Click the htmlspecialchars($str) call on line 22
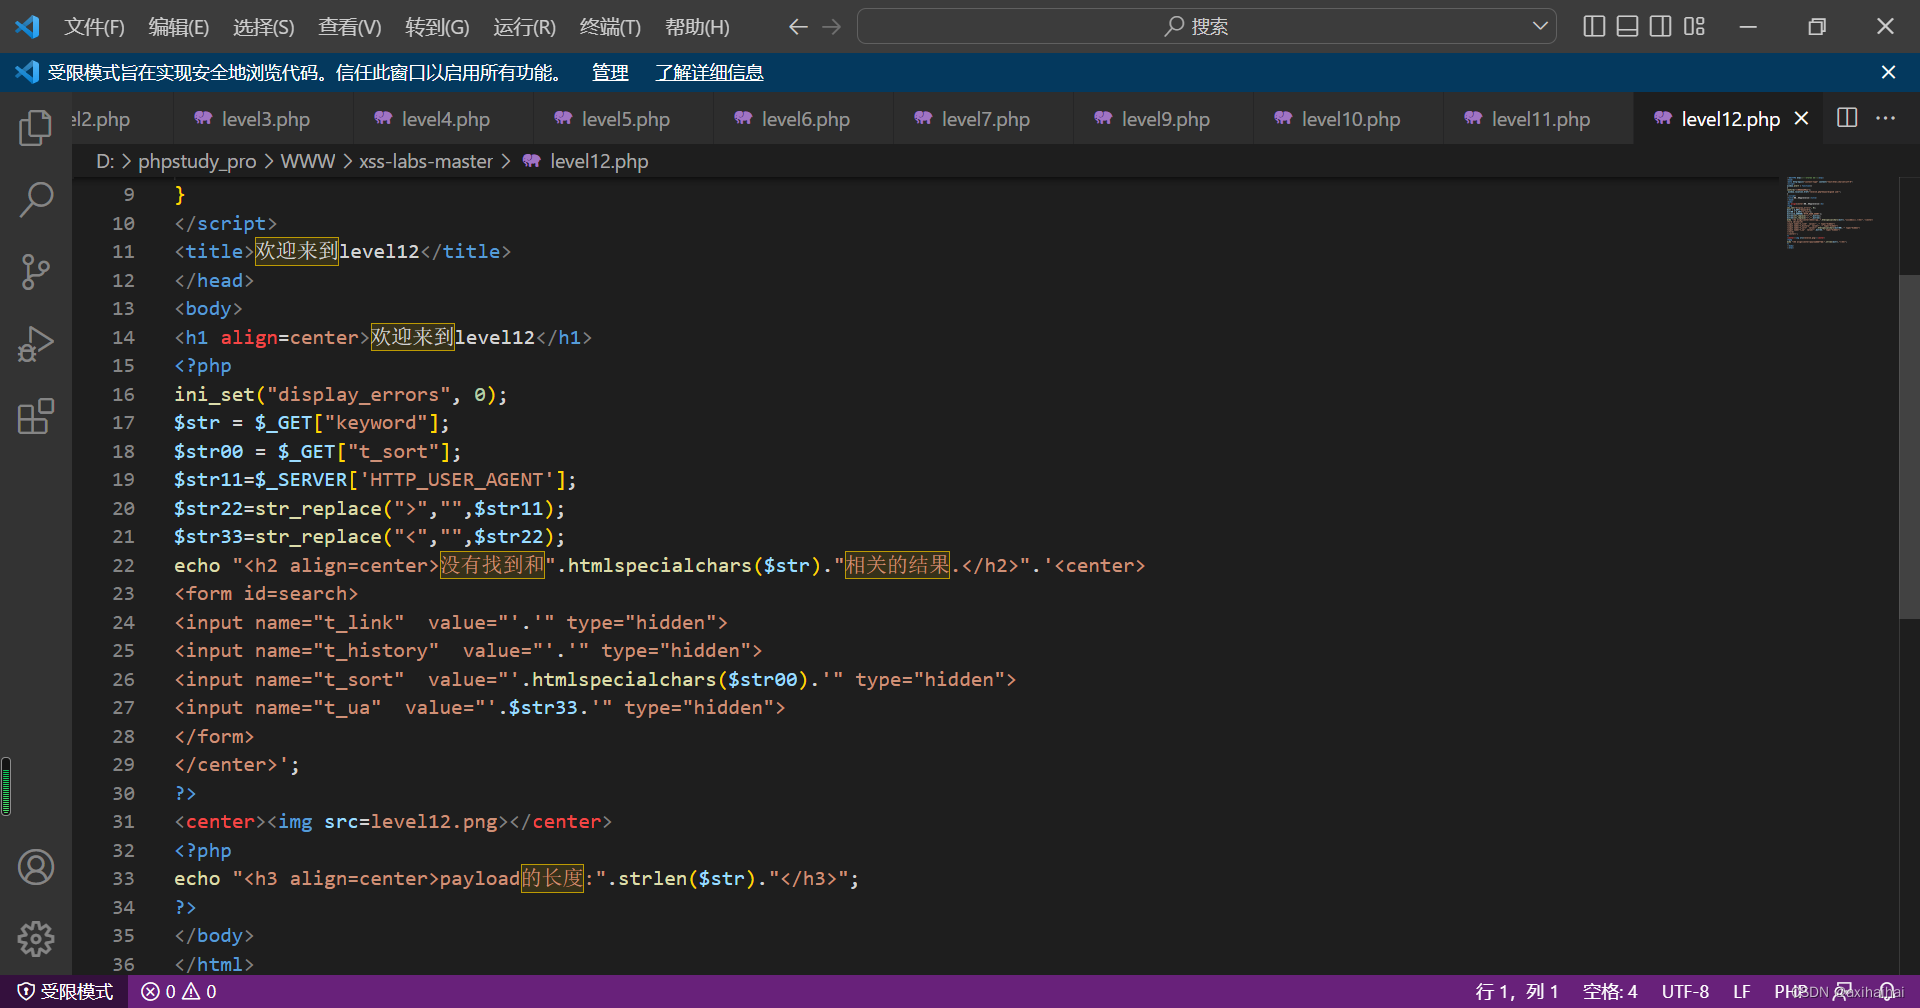1920x1008 pixels. [x=693, y=566]
